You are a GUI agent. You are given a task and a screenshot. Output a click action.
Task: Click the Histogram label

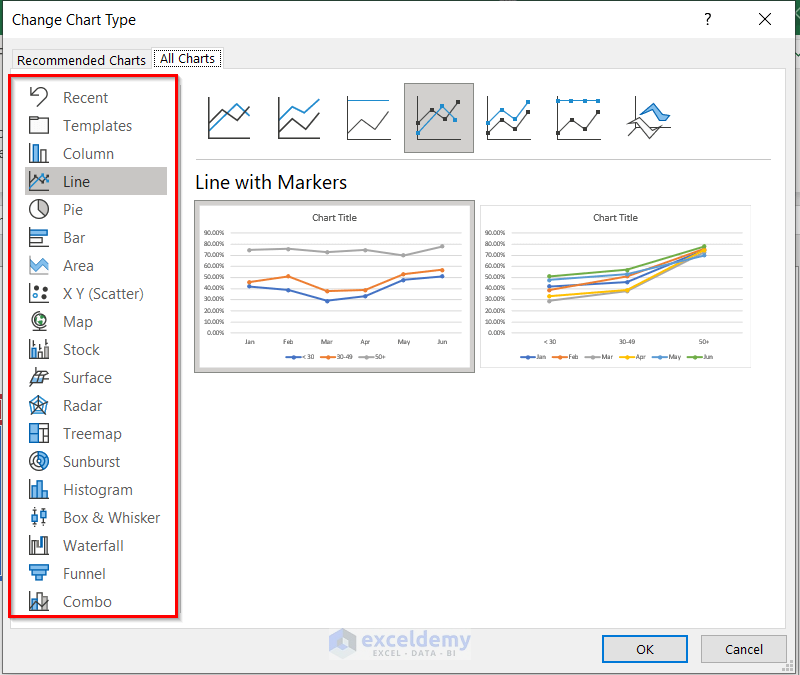[x=98, y=490]
